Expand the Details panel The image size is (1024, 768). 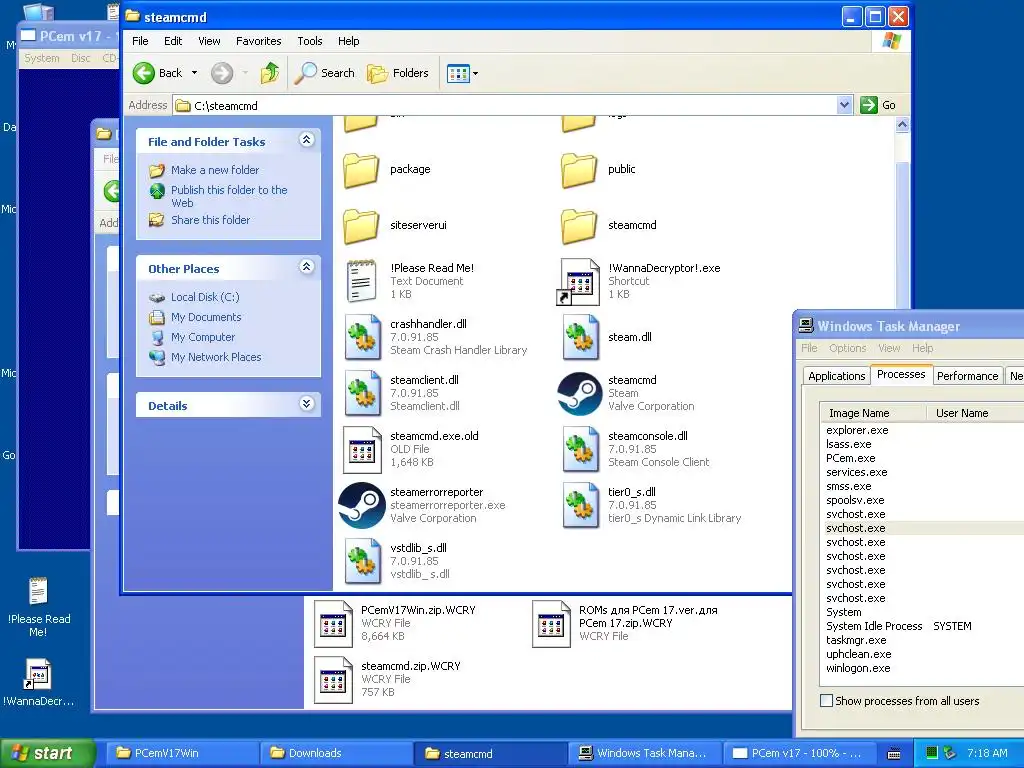click(306, 404)
